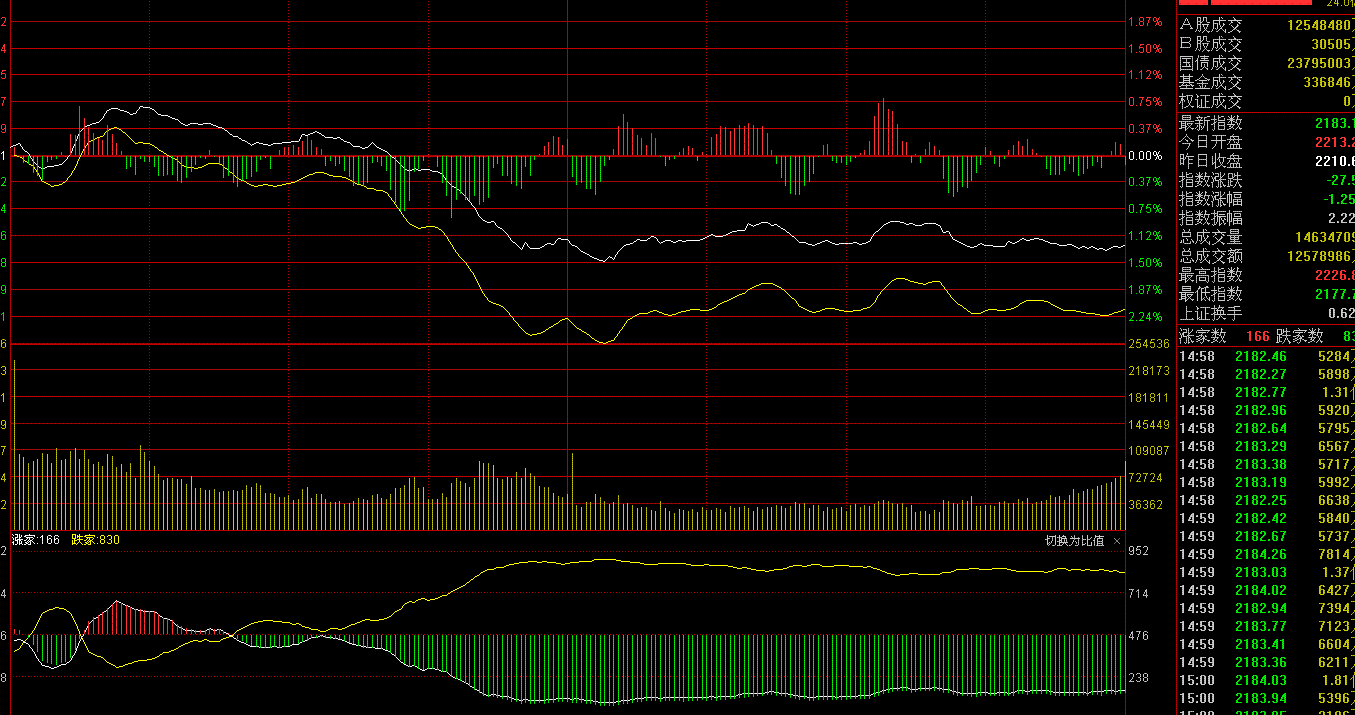Click the tick row priced 2182.77
The width and height of the screenshot is (1355, 715).
(x=1267, y=392)
